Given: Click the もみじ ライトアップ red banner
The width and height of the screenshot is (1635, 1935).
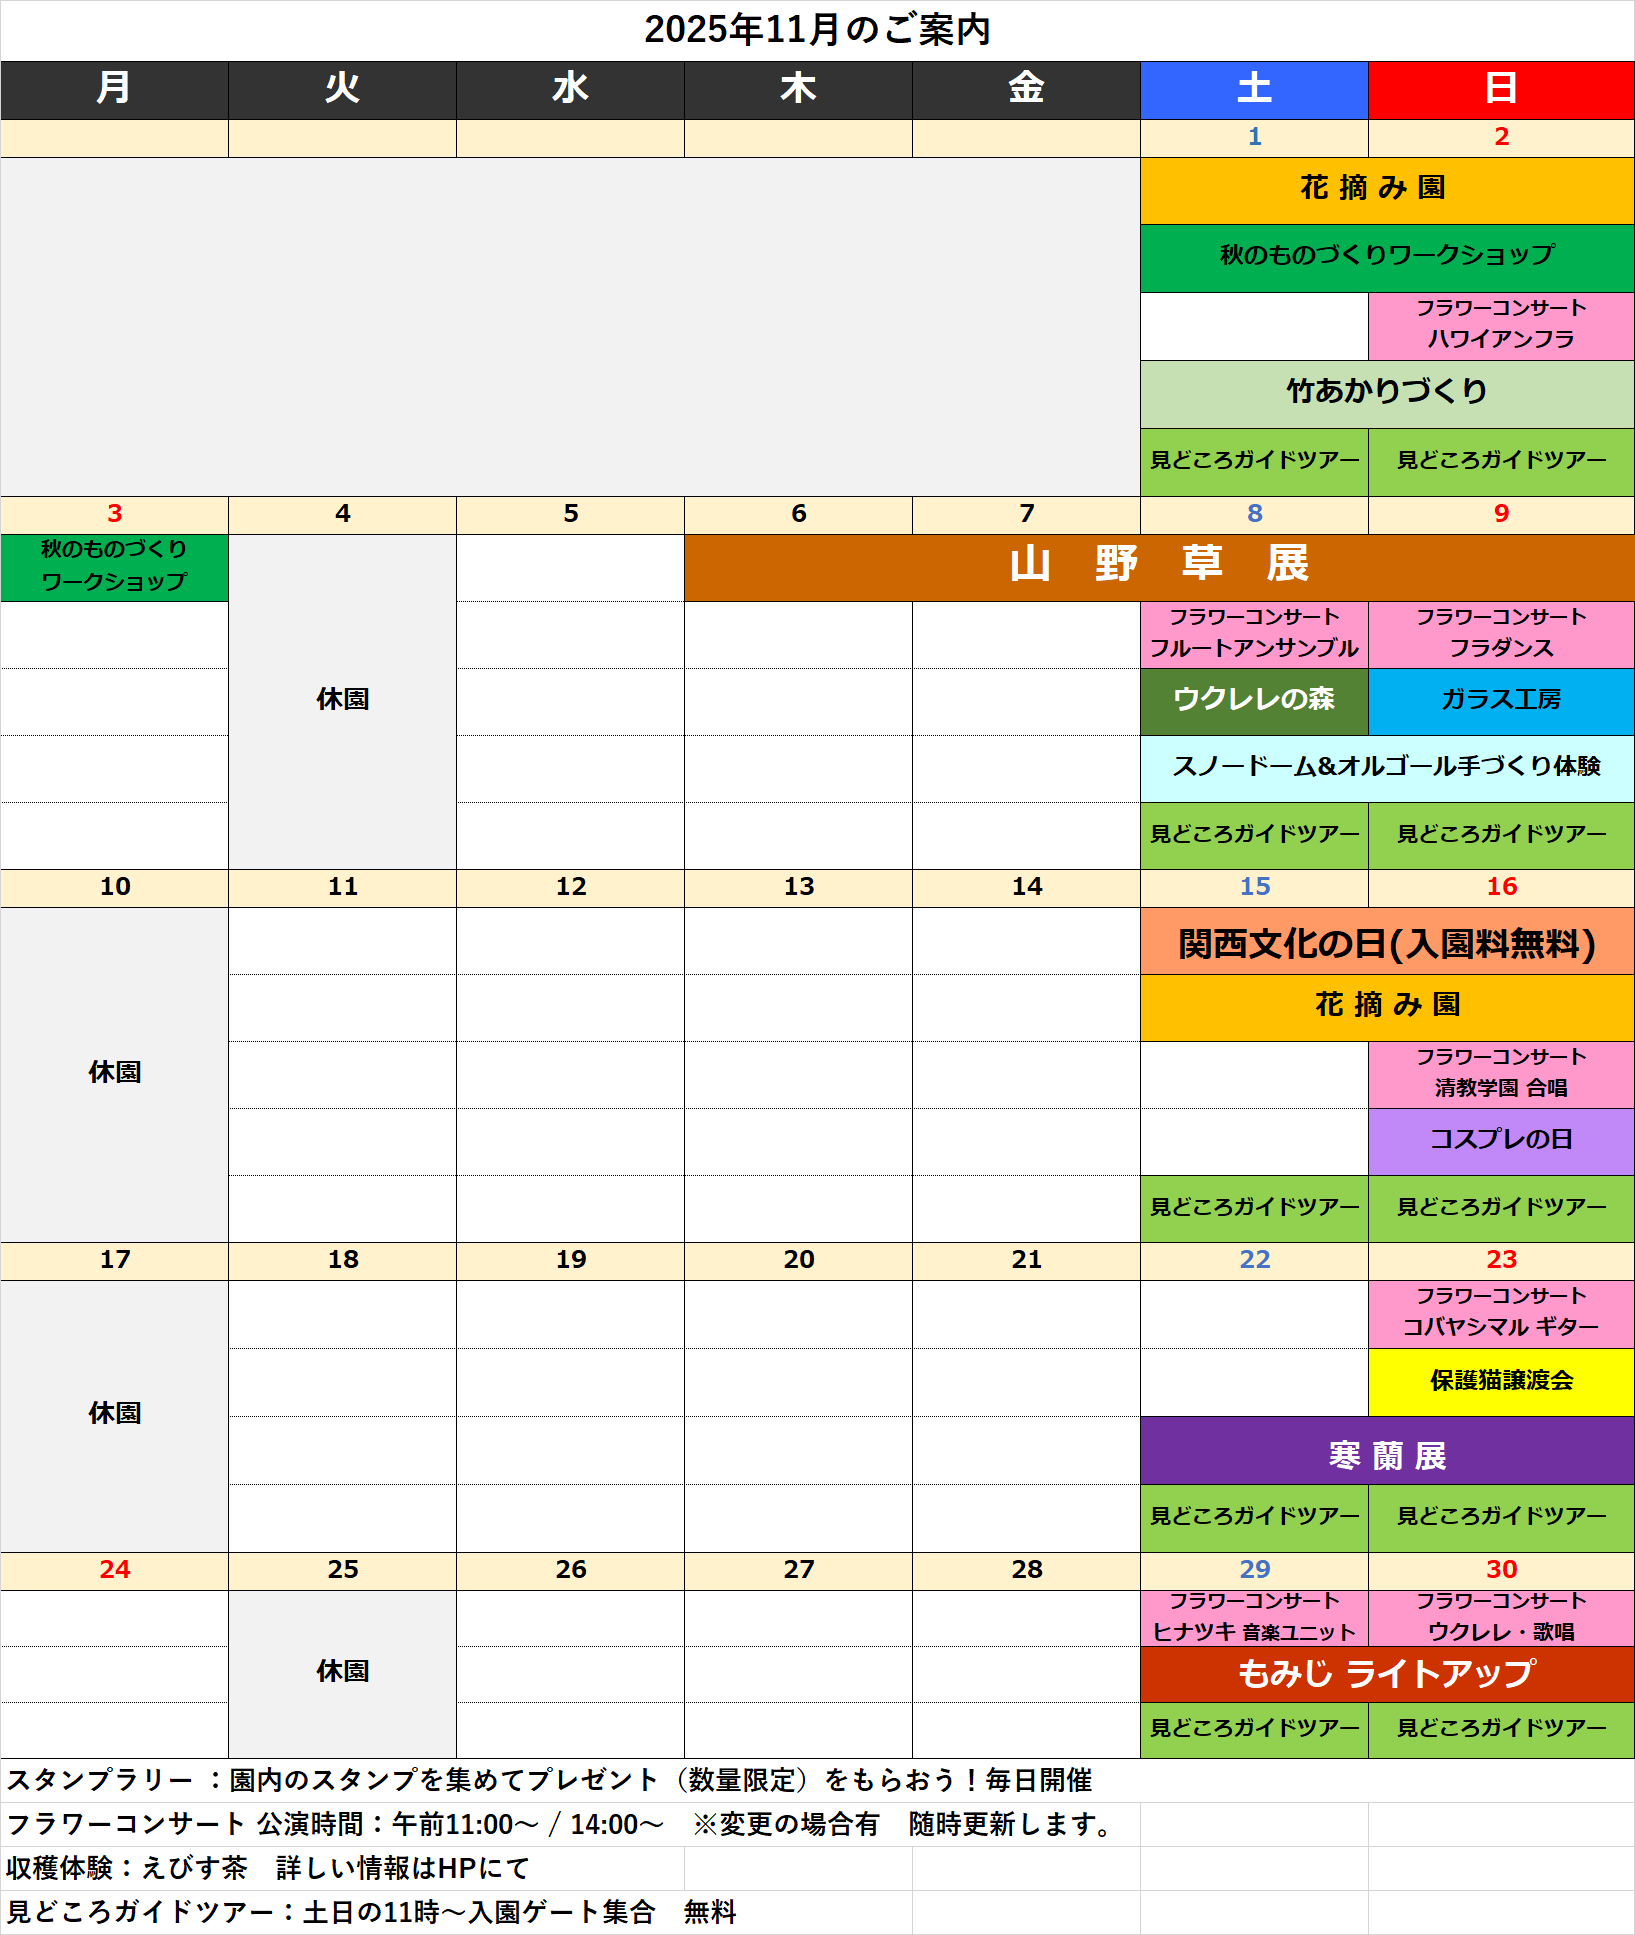Looking at the screenshot, I should pyautogui.click(x=1386, y=1673).
